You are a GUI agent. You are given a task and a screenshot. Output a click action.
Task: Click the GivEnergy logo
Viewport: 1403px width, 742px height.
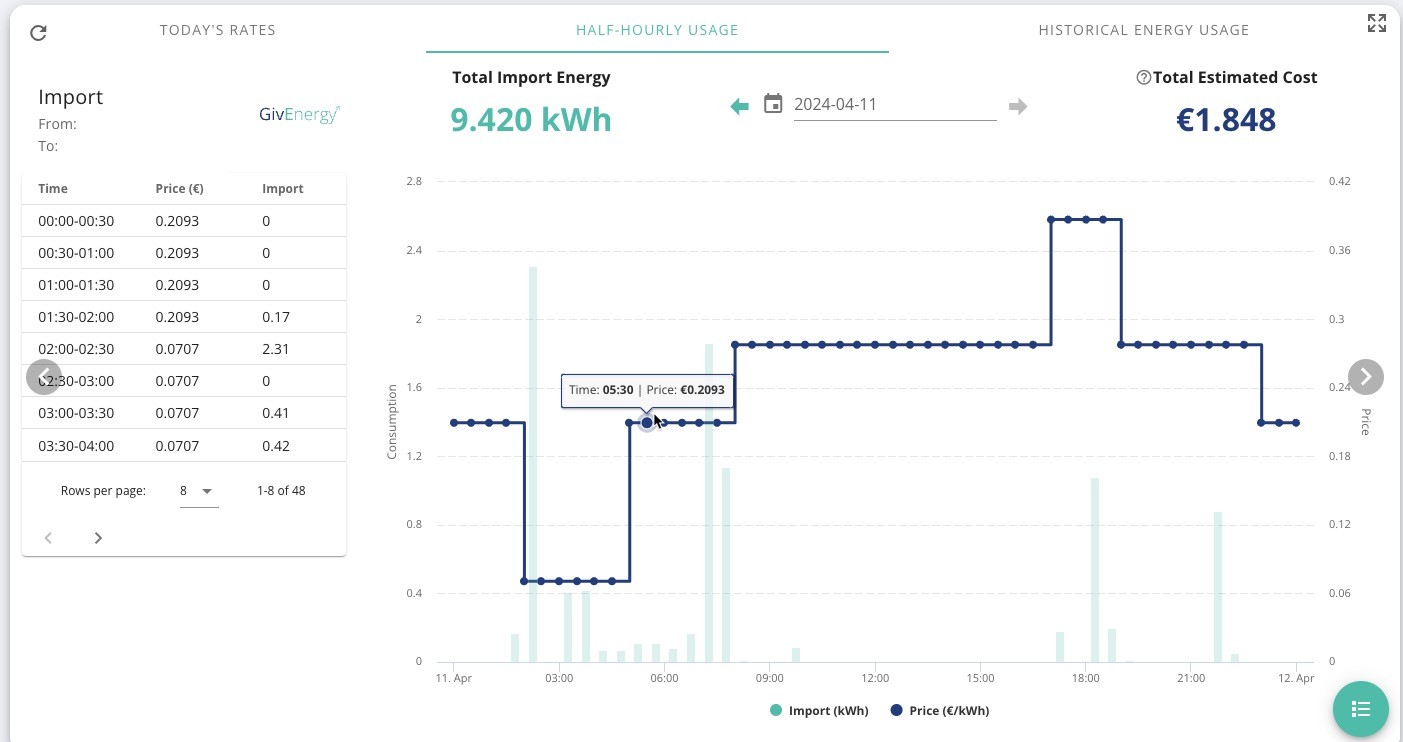click(x=300, y=115)
